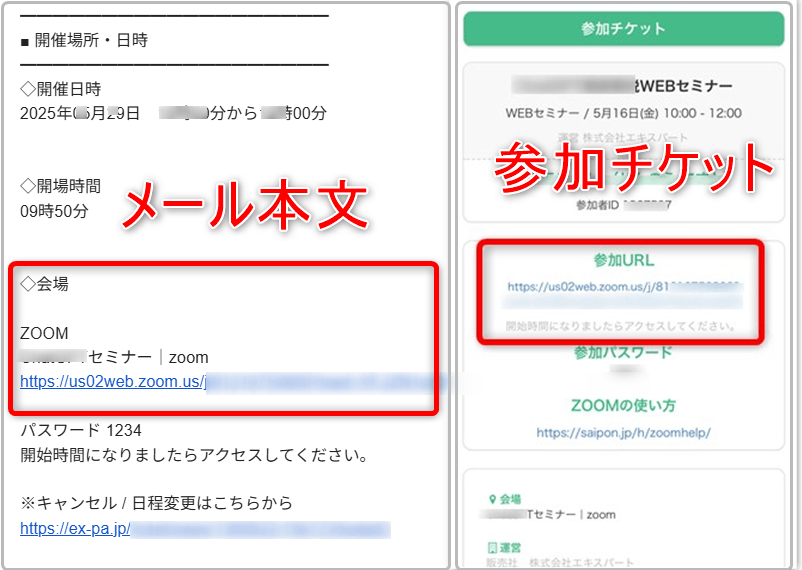Image resolution: width=802 pixels, height=570 pixels.
Task: Click the ■ 開催場所・日時 section title
Action: pyautogui.click(x=84, y=41)
